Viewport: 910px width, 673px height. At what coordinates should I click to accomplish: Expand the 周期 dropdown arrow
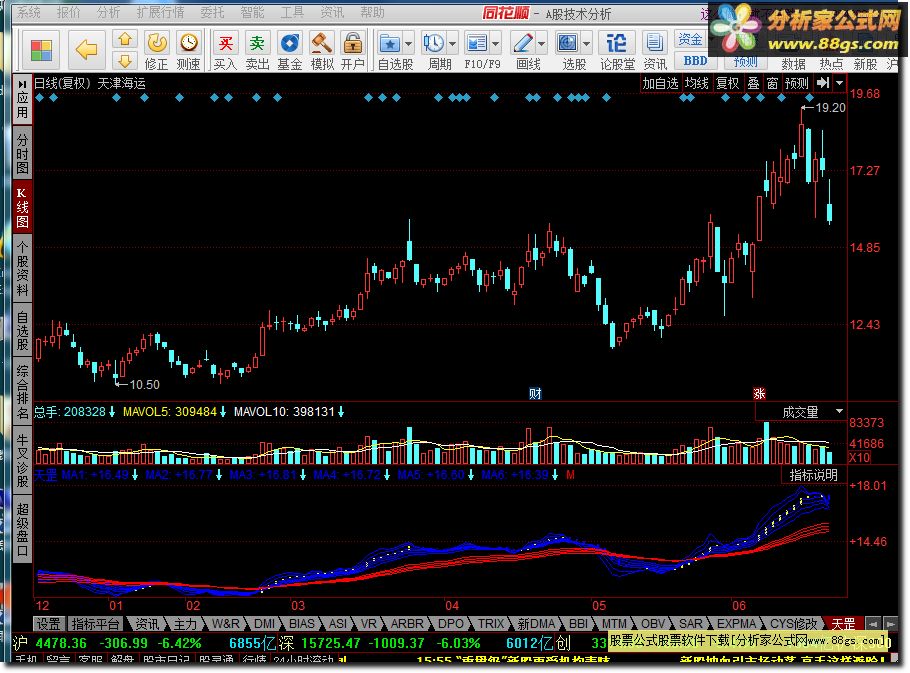(453, 44)
